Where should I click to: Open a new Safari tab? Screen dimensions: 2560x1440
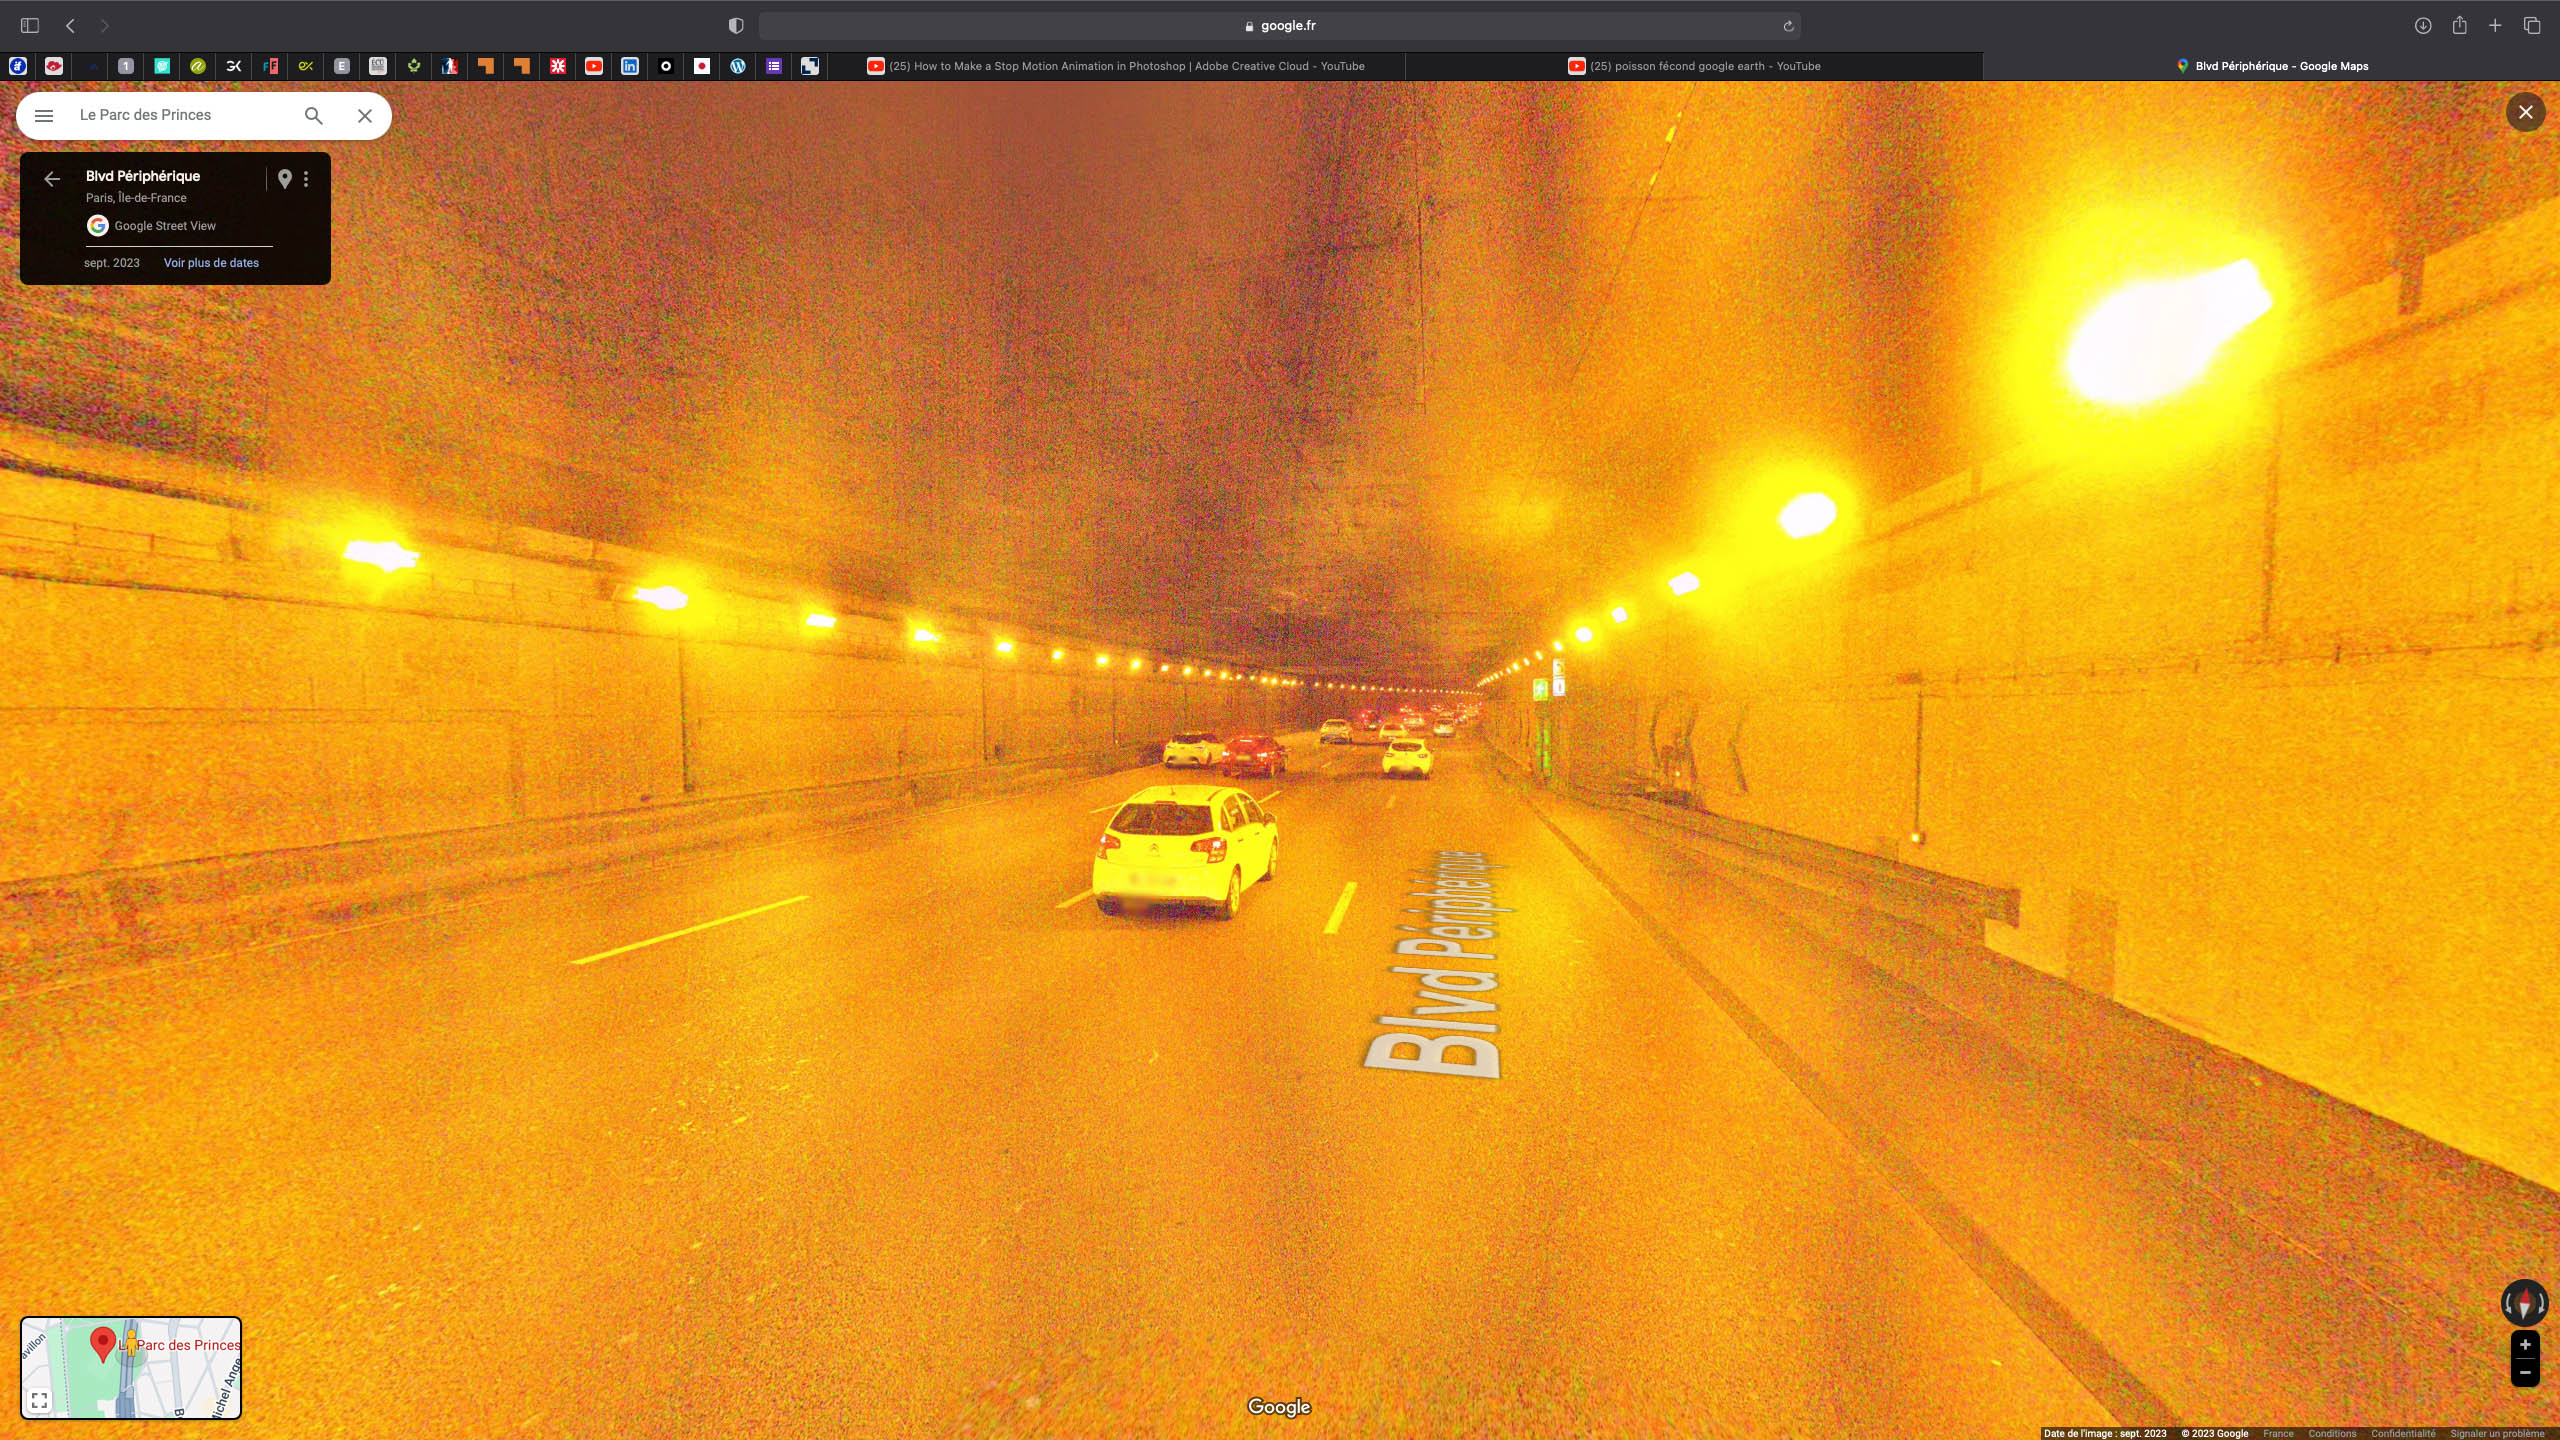2495,26
